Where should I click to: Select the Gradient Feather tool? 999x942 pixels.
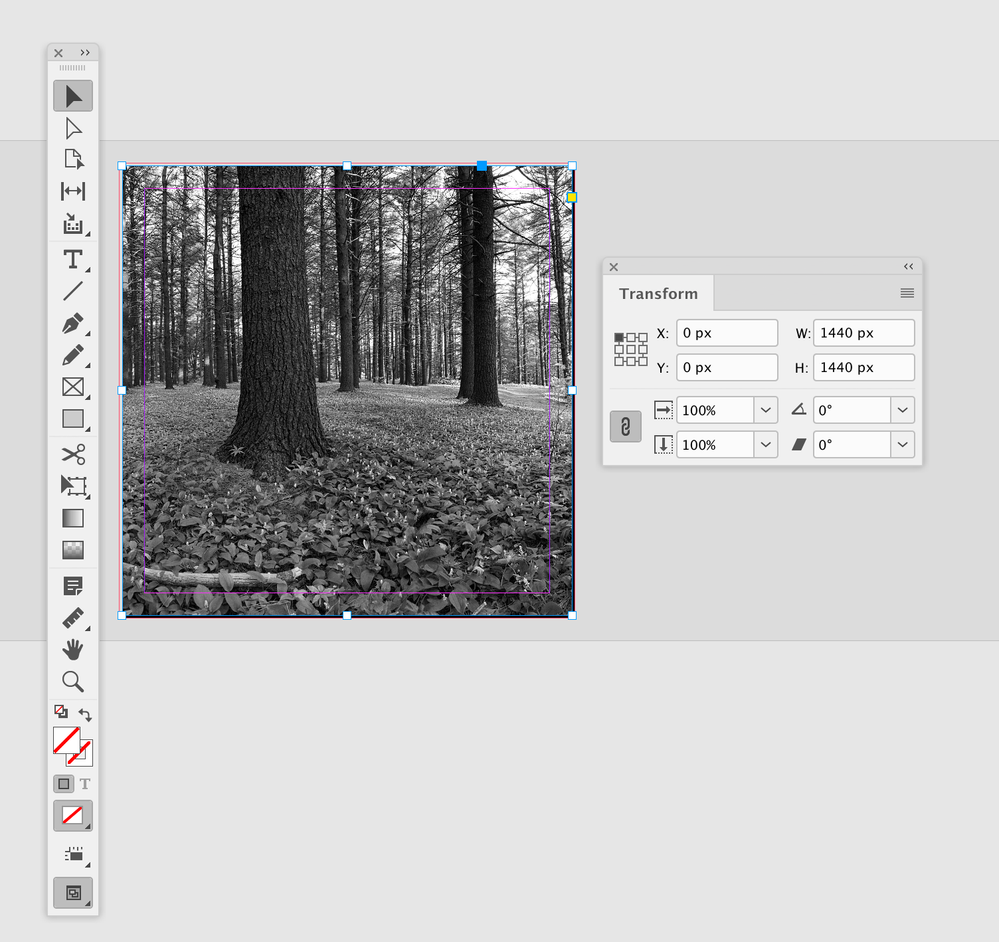pyautogui.click(x=73, y=550)
